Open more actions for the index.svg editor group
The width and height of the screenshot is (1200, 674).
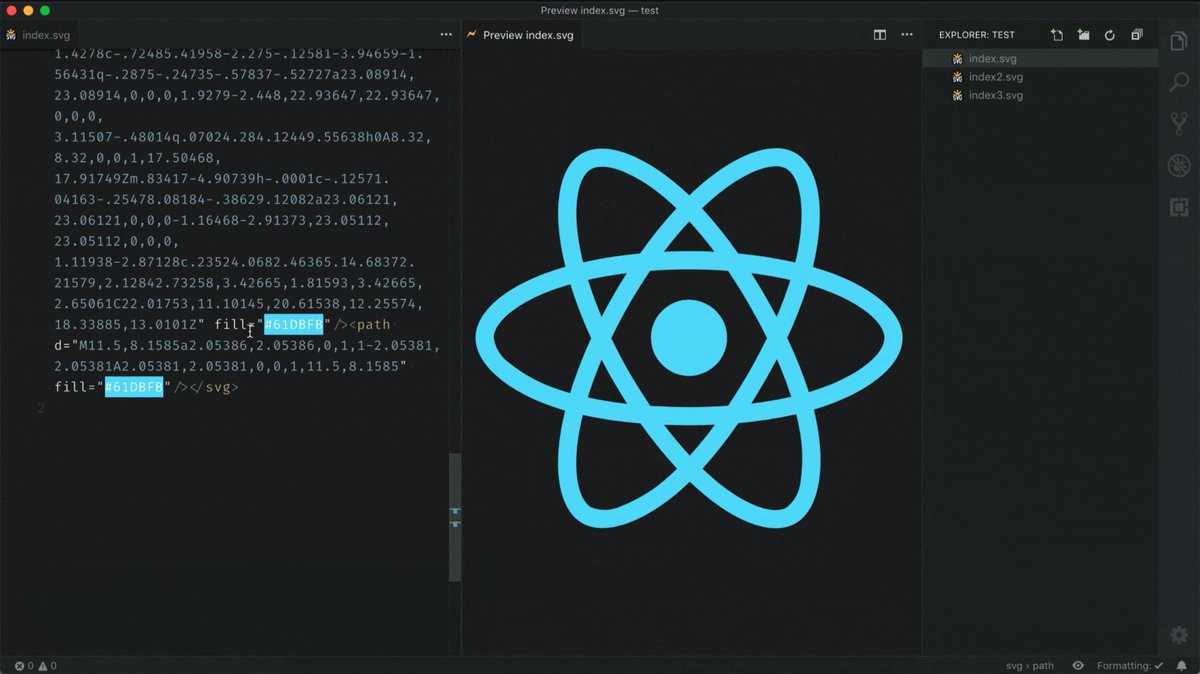click(445, 35)
